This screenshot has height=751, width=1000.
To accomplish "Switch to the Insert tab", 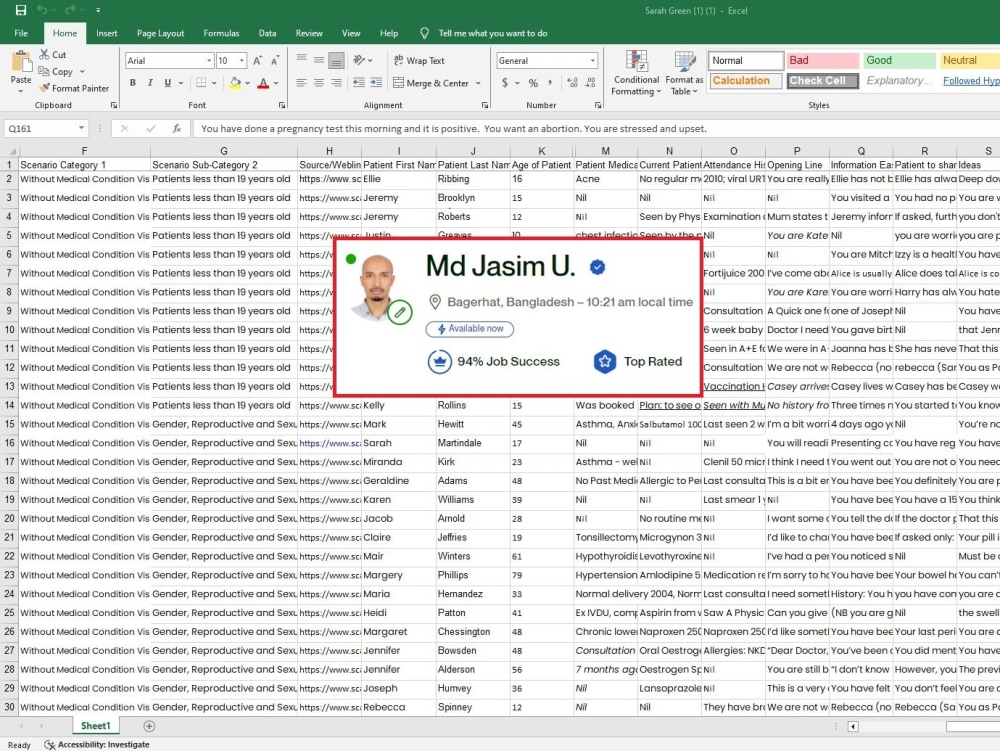I will (x=107, y=33).
